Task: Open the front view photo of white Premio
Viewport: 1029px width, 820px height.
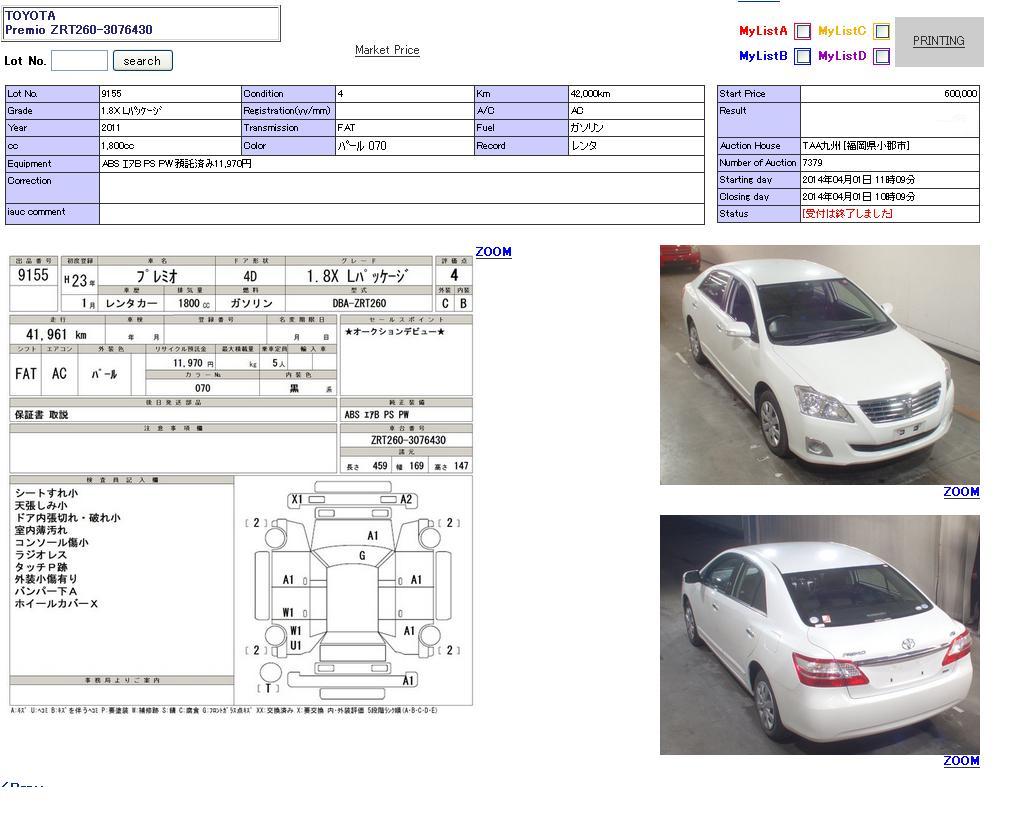Action: point(819,365)
